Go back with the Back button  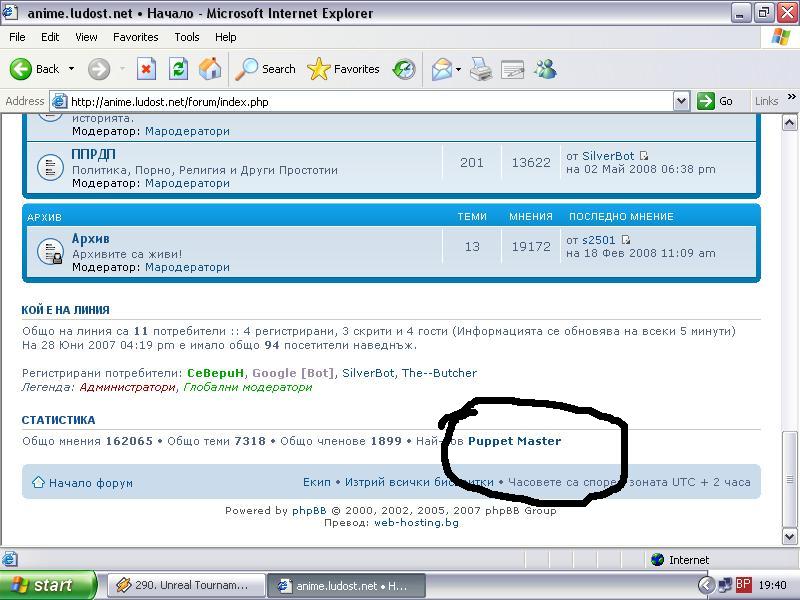coord(35,69)
